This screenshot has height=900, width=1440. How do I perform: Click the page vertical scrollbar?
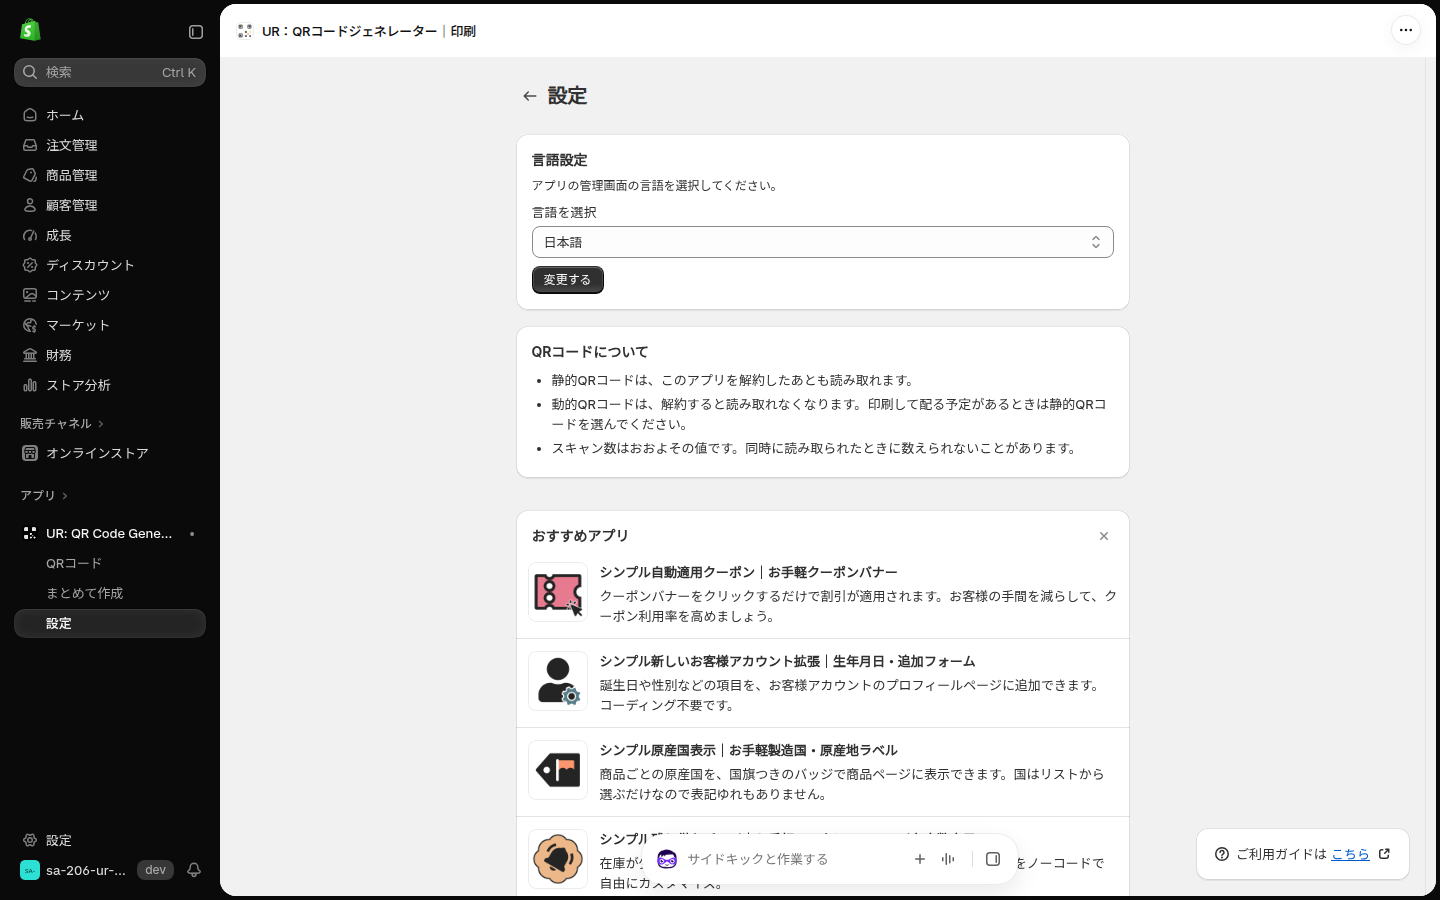coord(1430,476)
